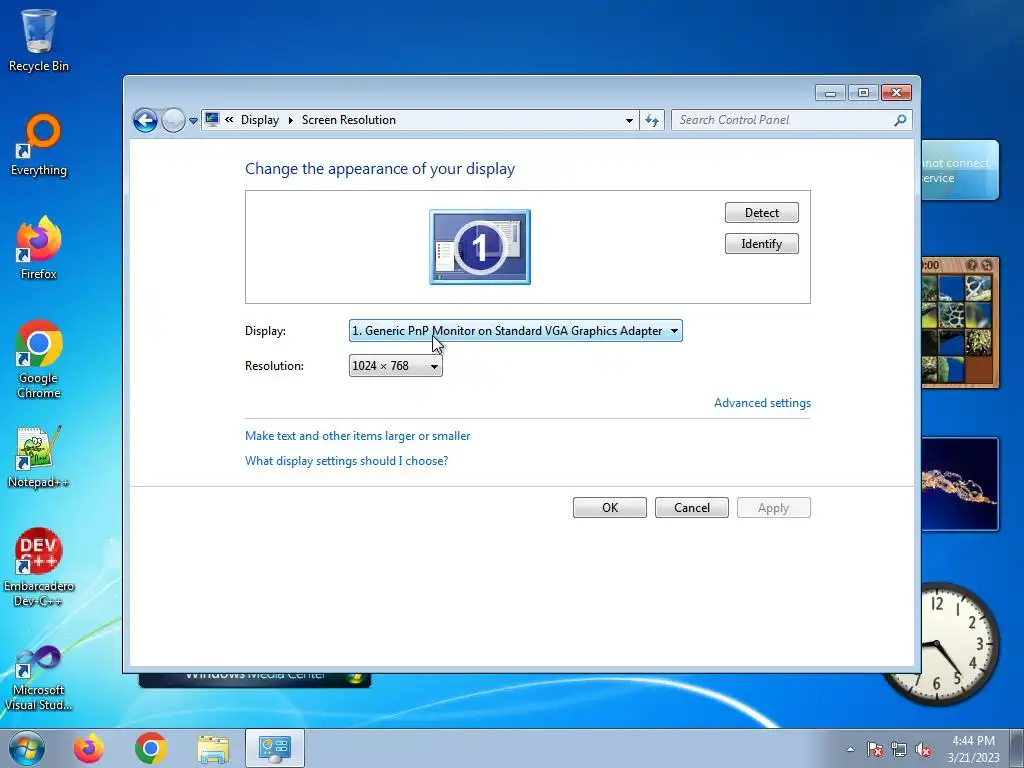
Task: Click Make text and other items larger or smaller
Action: 357,436
